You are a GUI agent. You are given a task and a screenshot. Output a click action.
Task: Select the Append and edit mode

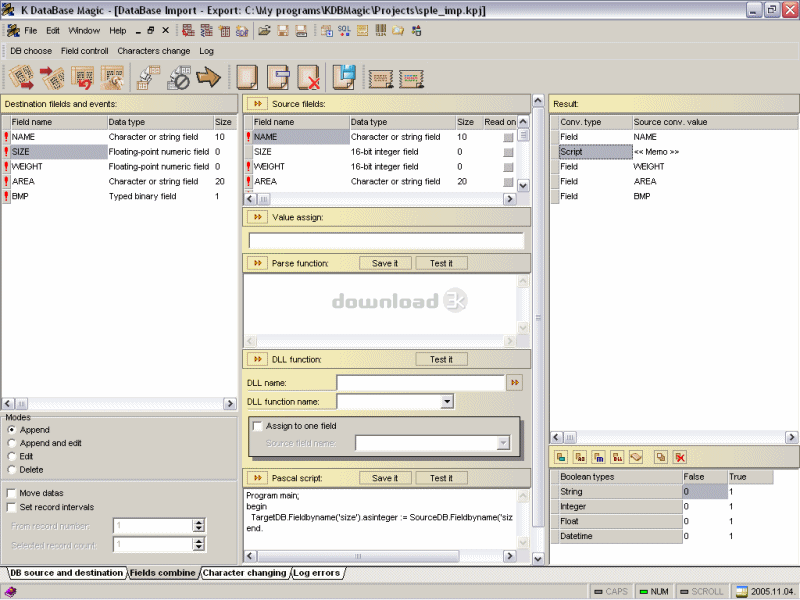(x=12, y=443)
